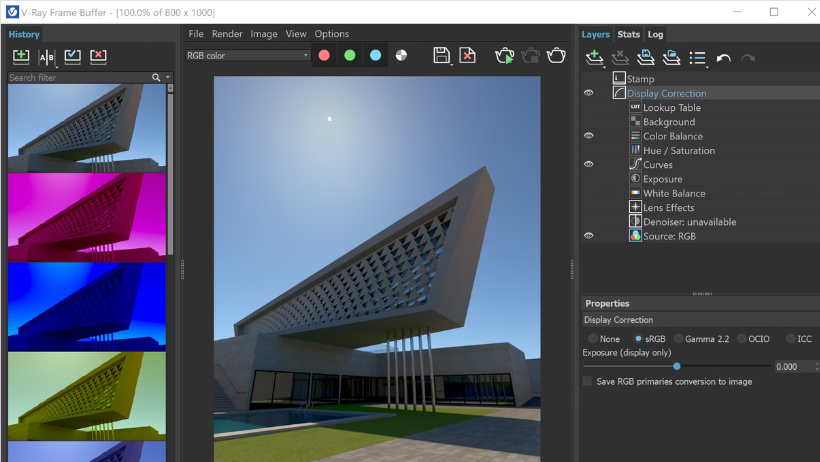820x462 pixels.
Task: Click the save layer preset icon
Action: [646, 58]
